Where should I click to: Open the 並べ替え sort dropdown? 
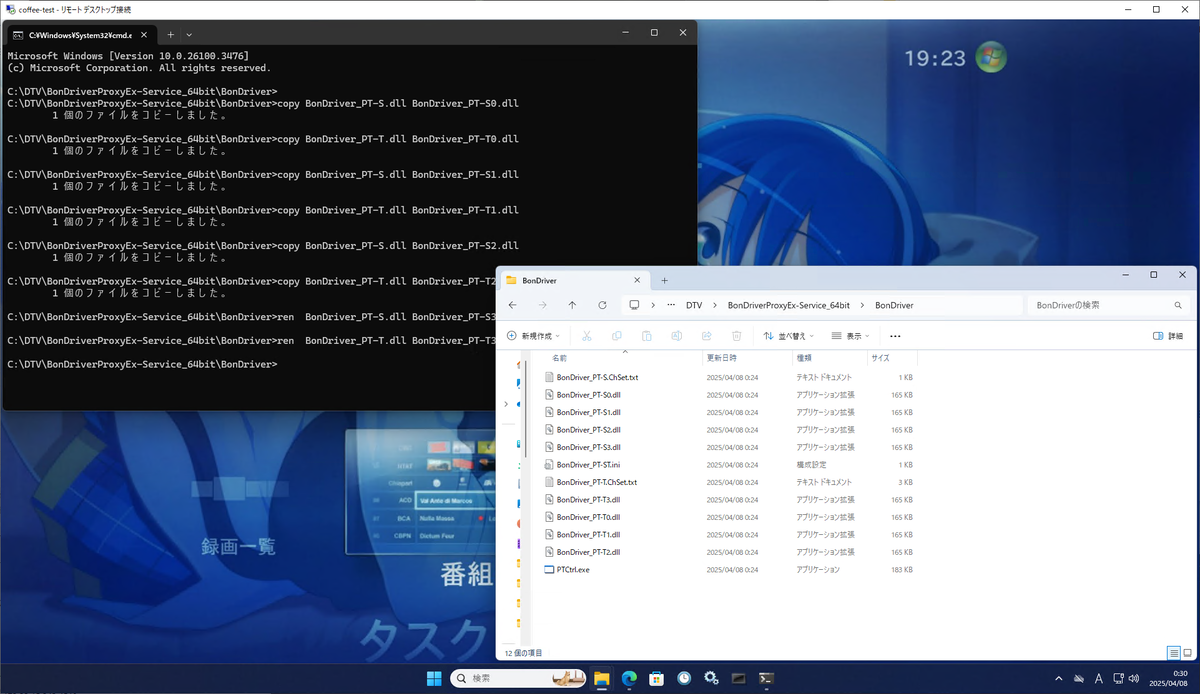point(789,336)
